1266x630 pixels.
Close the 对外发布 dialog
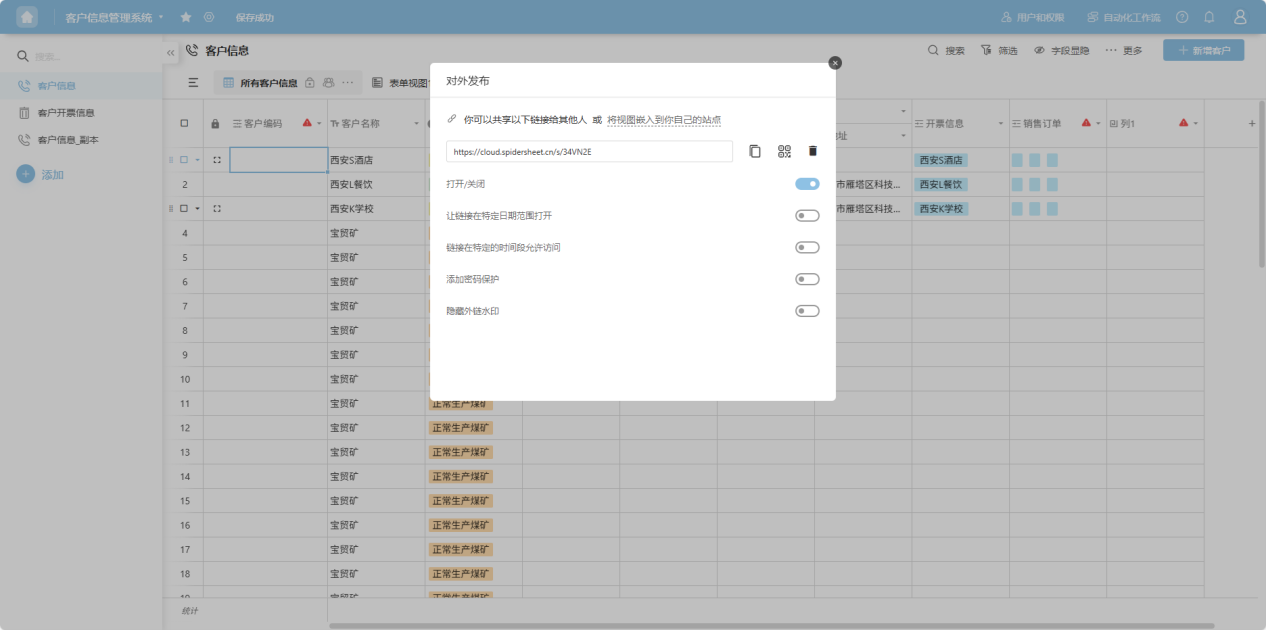pos(835,63)
